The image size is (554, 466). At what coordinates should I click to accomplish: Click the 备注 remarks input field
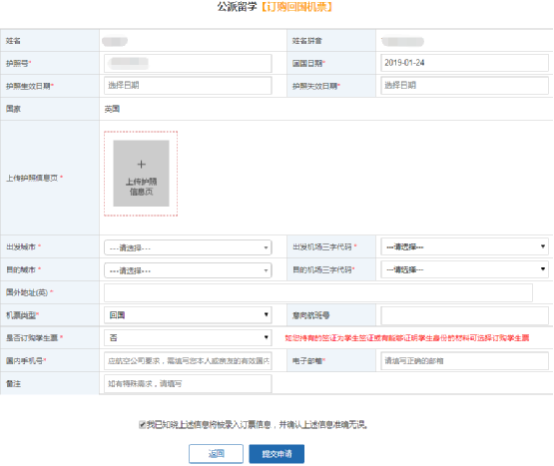pyautogui.click(x=188, y=384)
